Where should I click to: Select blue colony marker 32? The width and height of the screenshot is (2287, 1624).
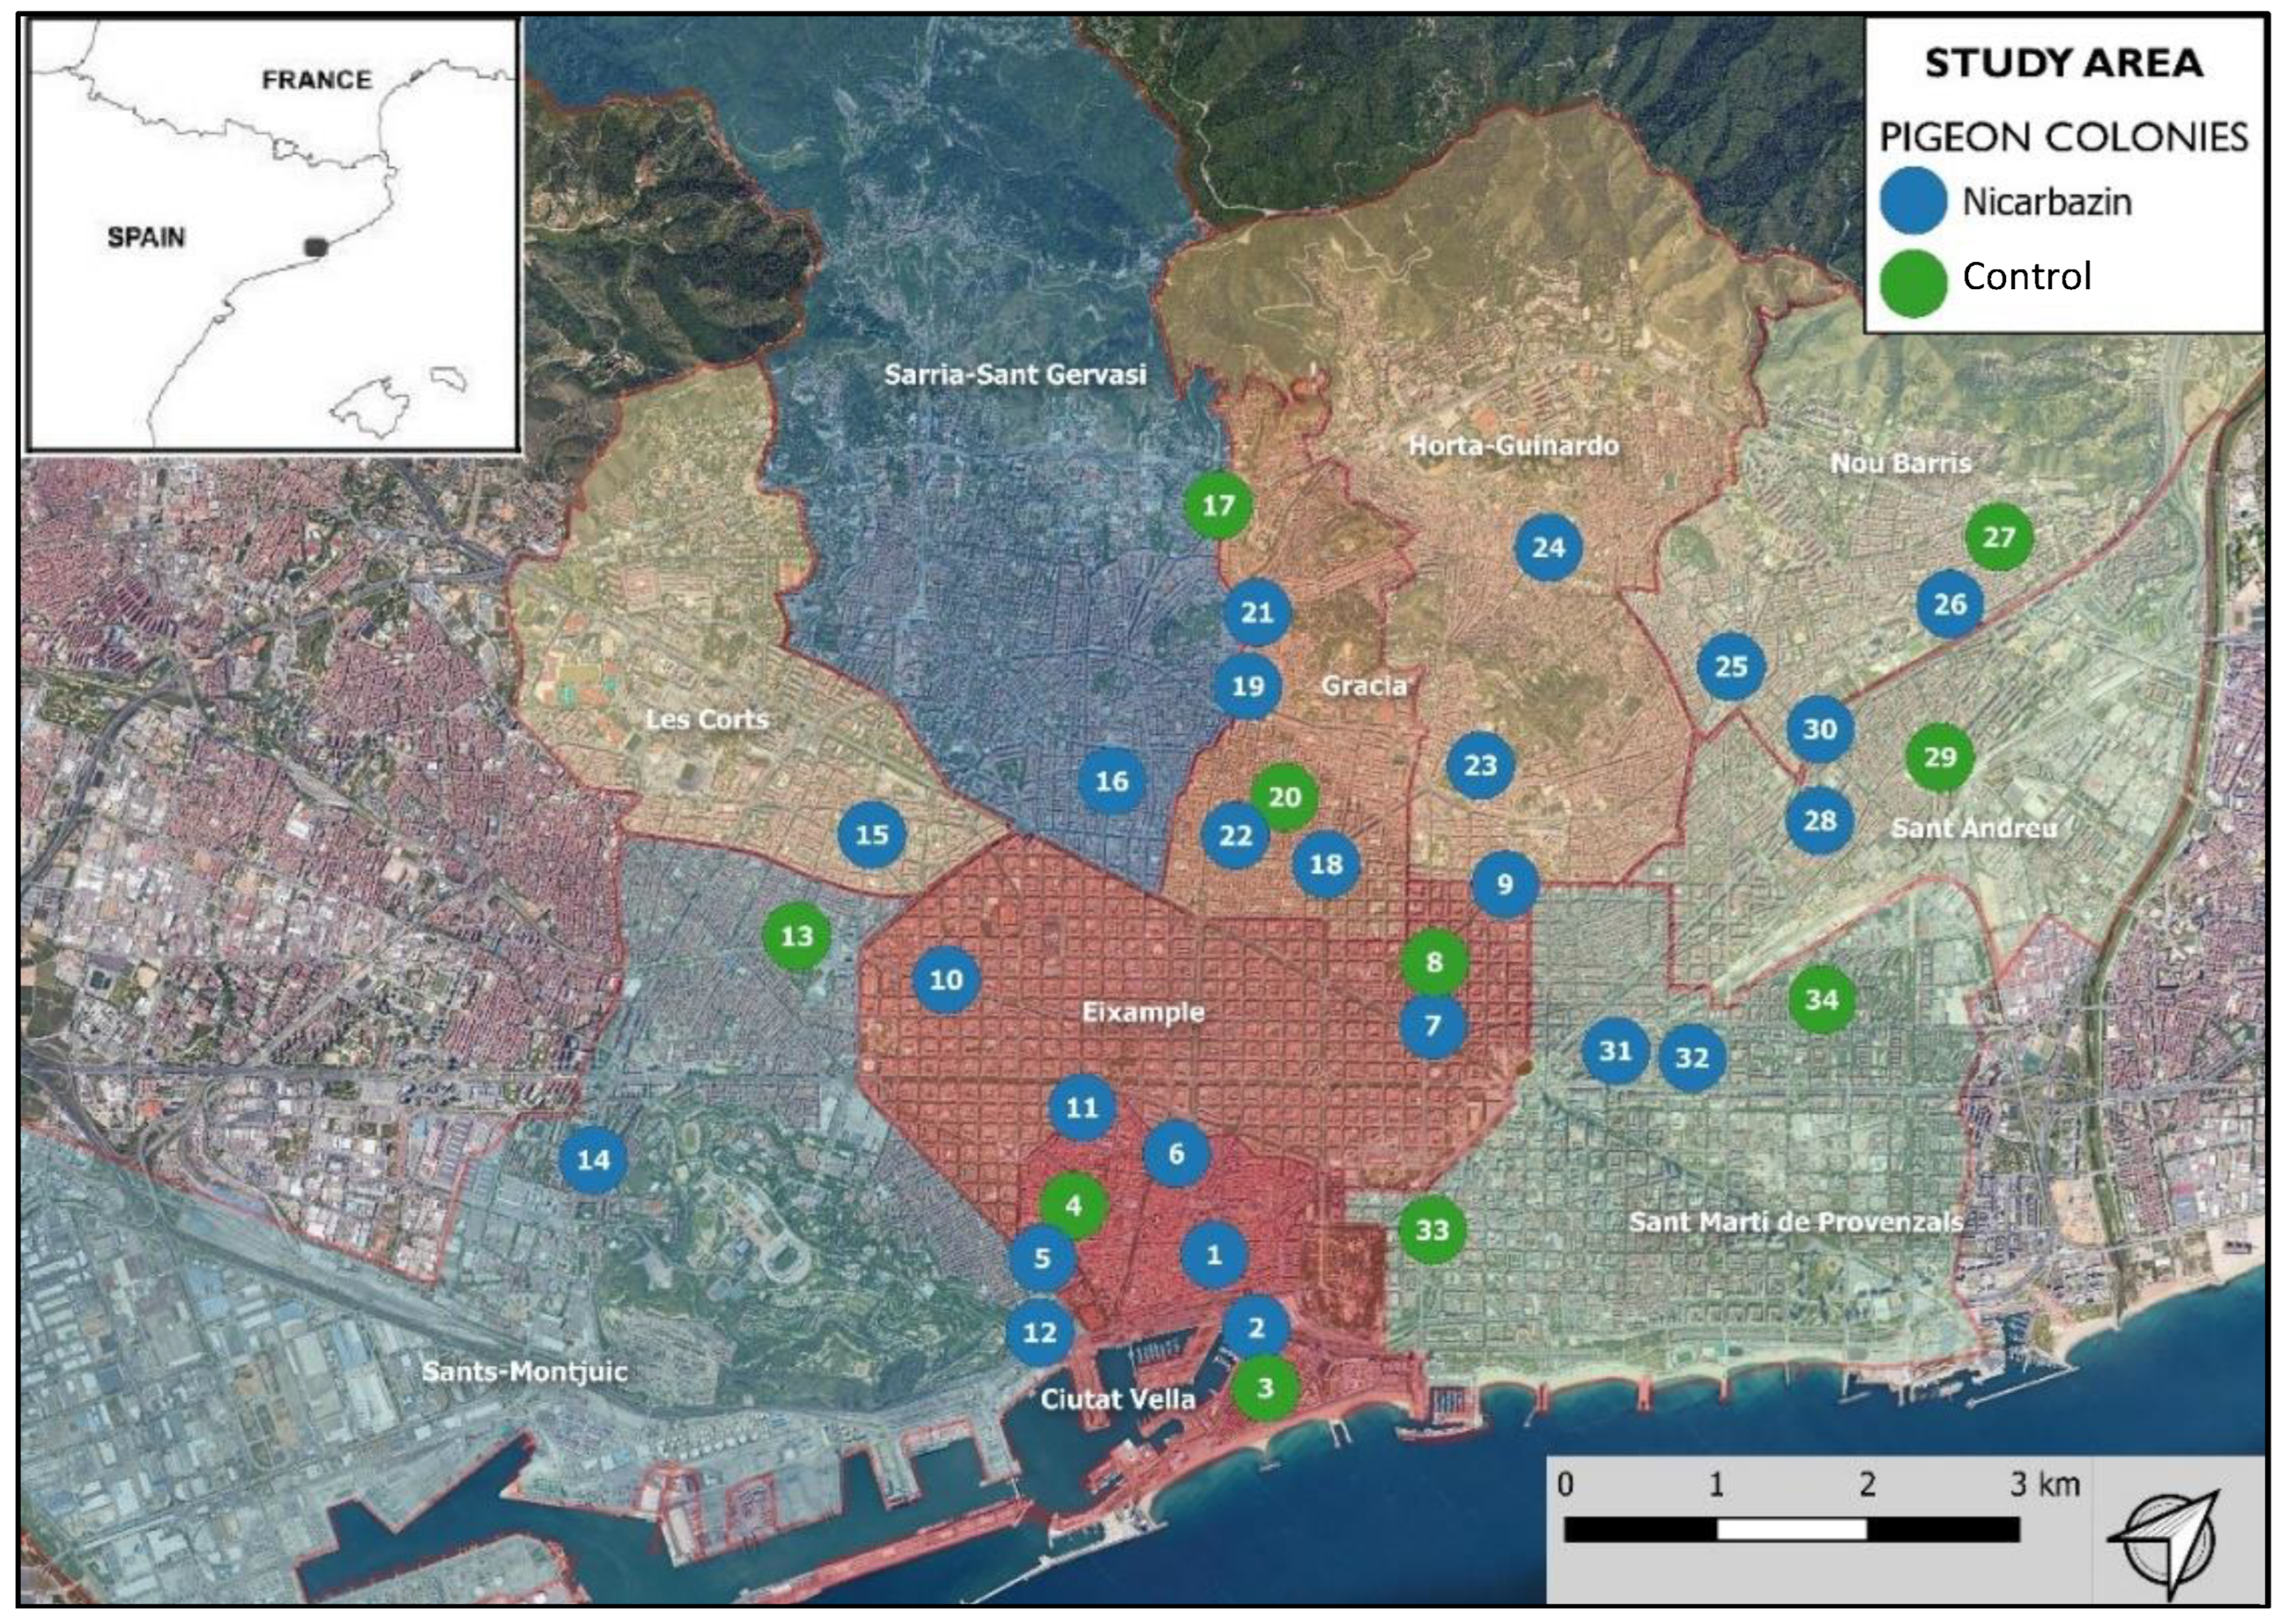pyautogui.click(x=1691, y=1058)
